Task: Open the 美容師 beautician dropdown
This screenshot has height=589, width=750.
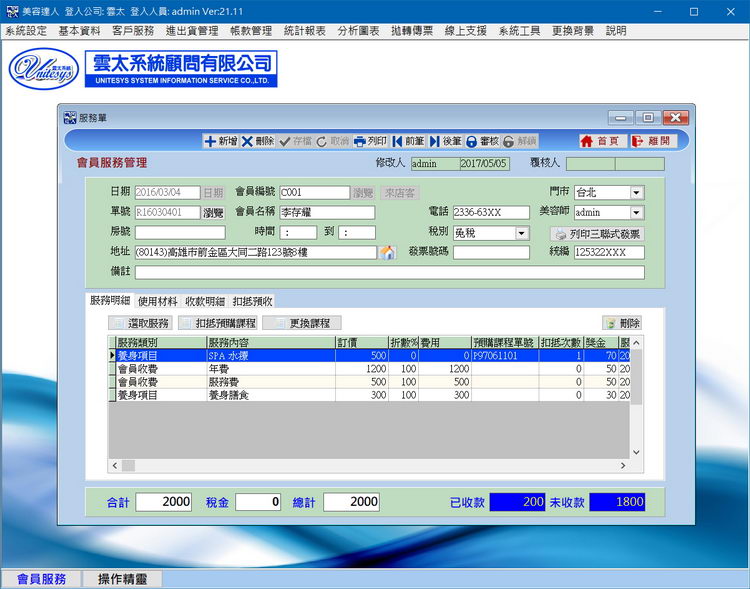Action: coord(637,213)
